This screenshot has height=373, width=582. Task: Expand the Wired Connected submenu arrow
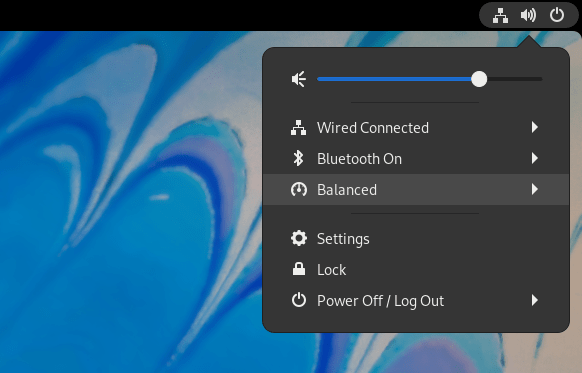(534, 127)
